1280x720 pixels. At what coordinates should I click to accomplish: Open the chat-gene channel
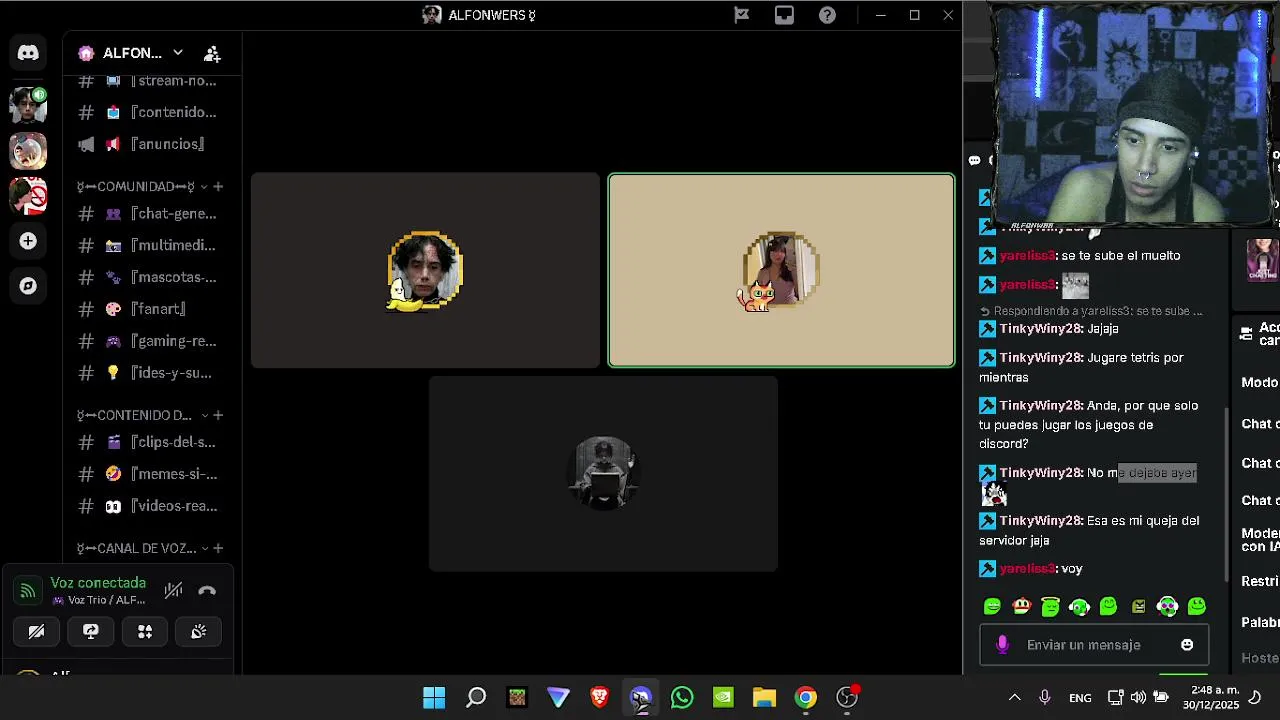(151, 213)
